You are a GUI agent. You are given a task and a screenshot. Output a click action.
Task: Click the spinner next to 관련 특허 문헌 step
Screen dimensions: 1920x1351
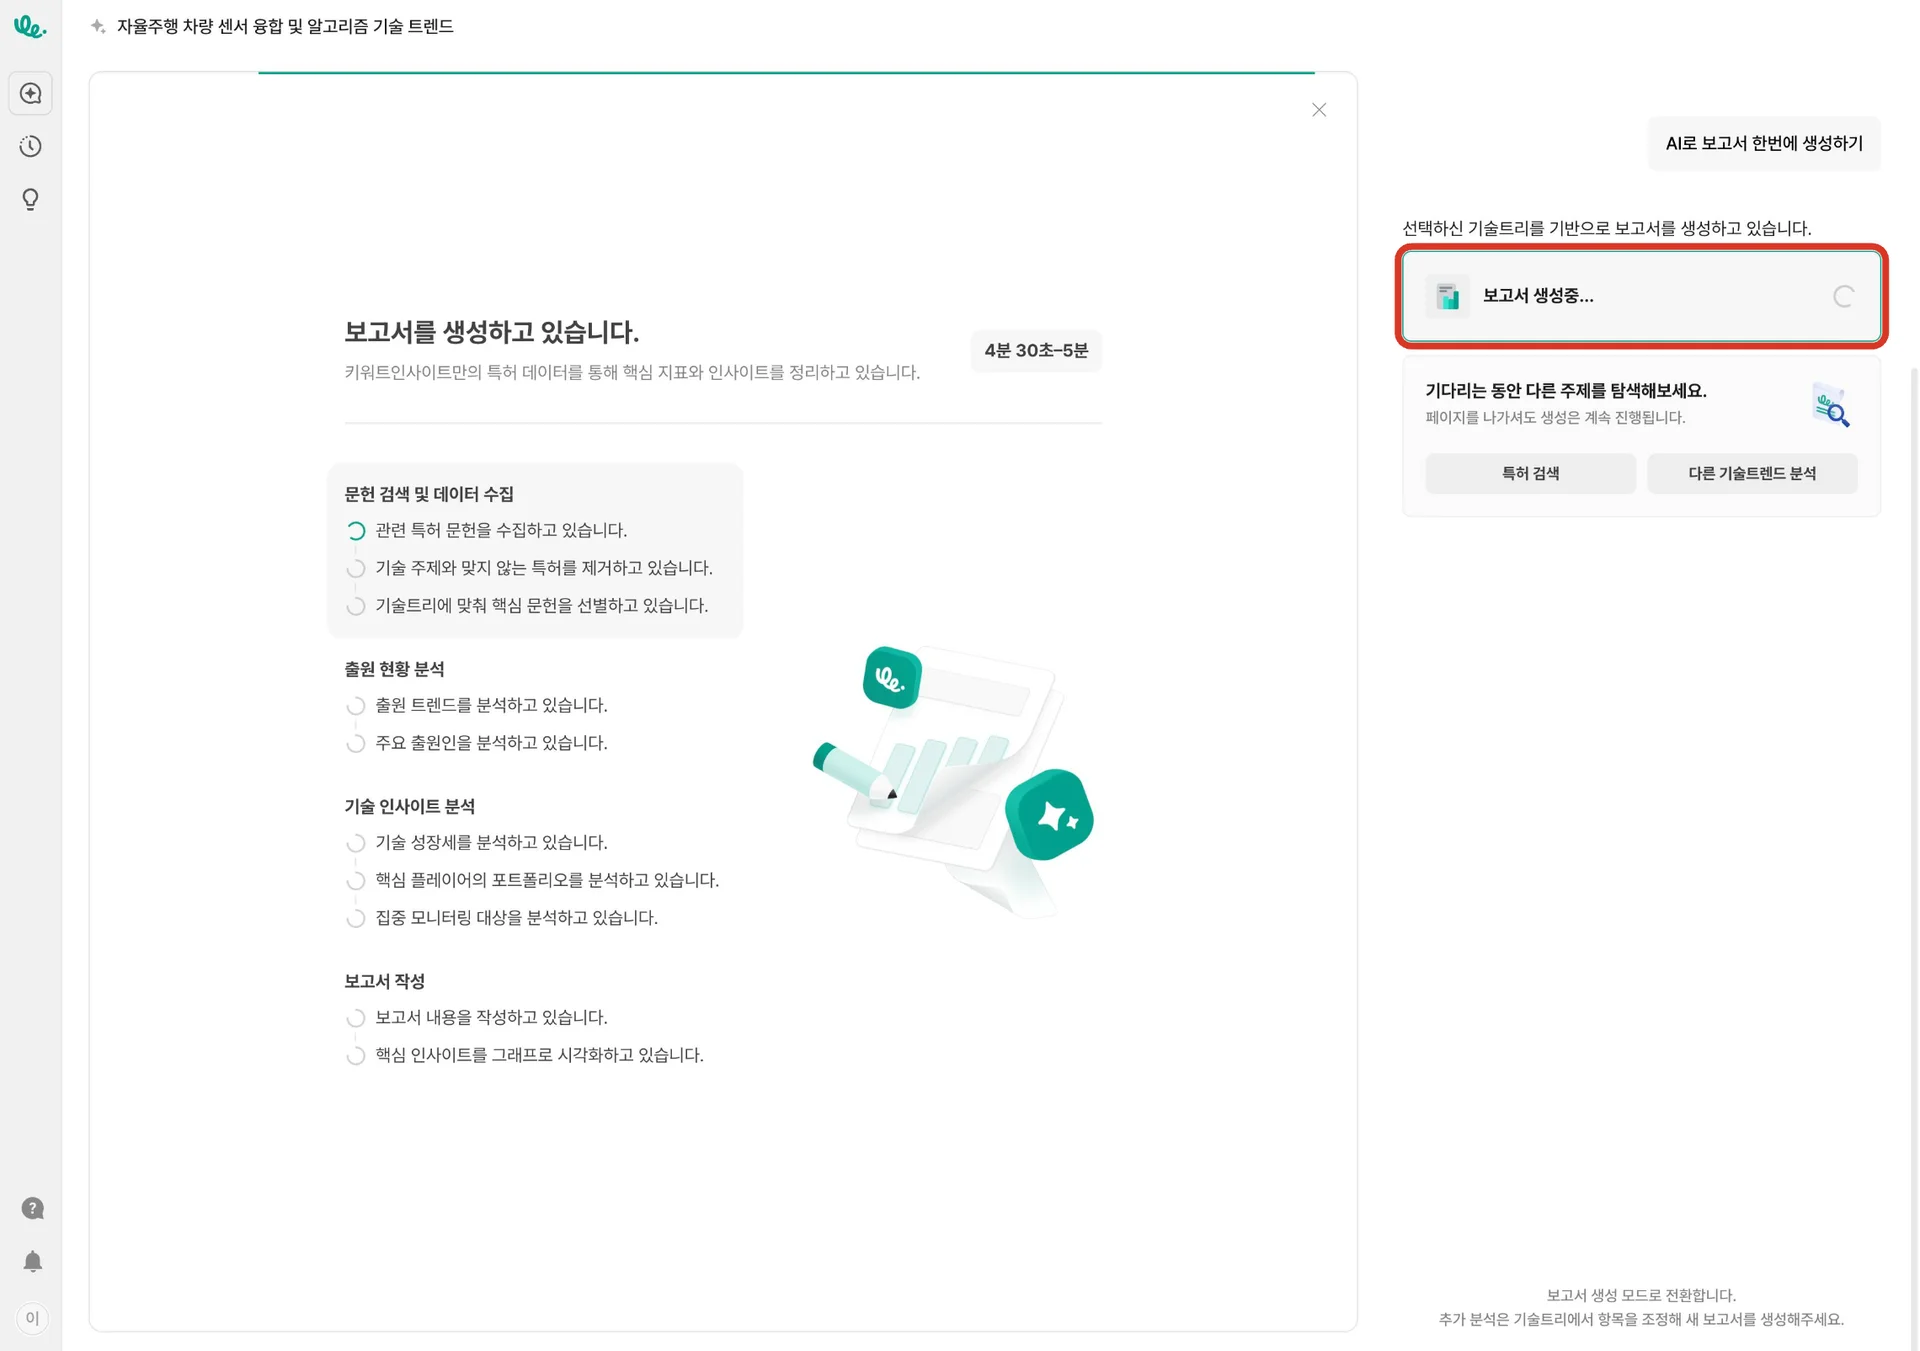(x=356, y=531)
